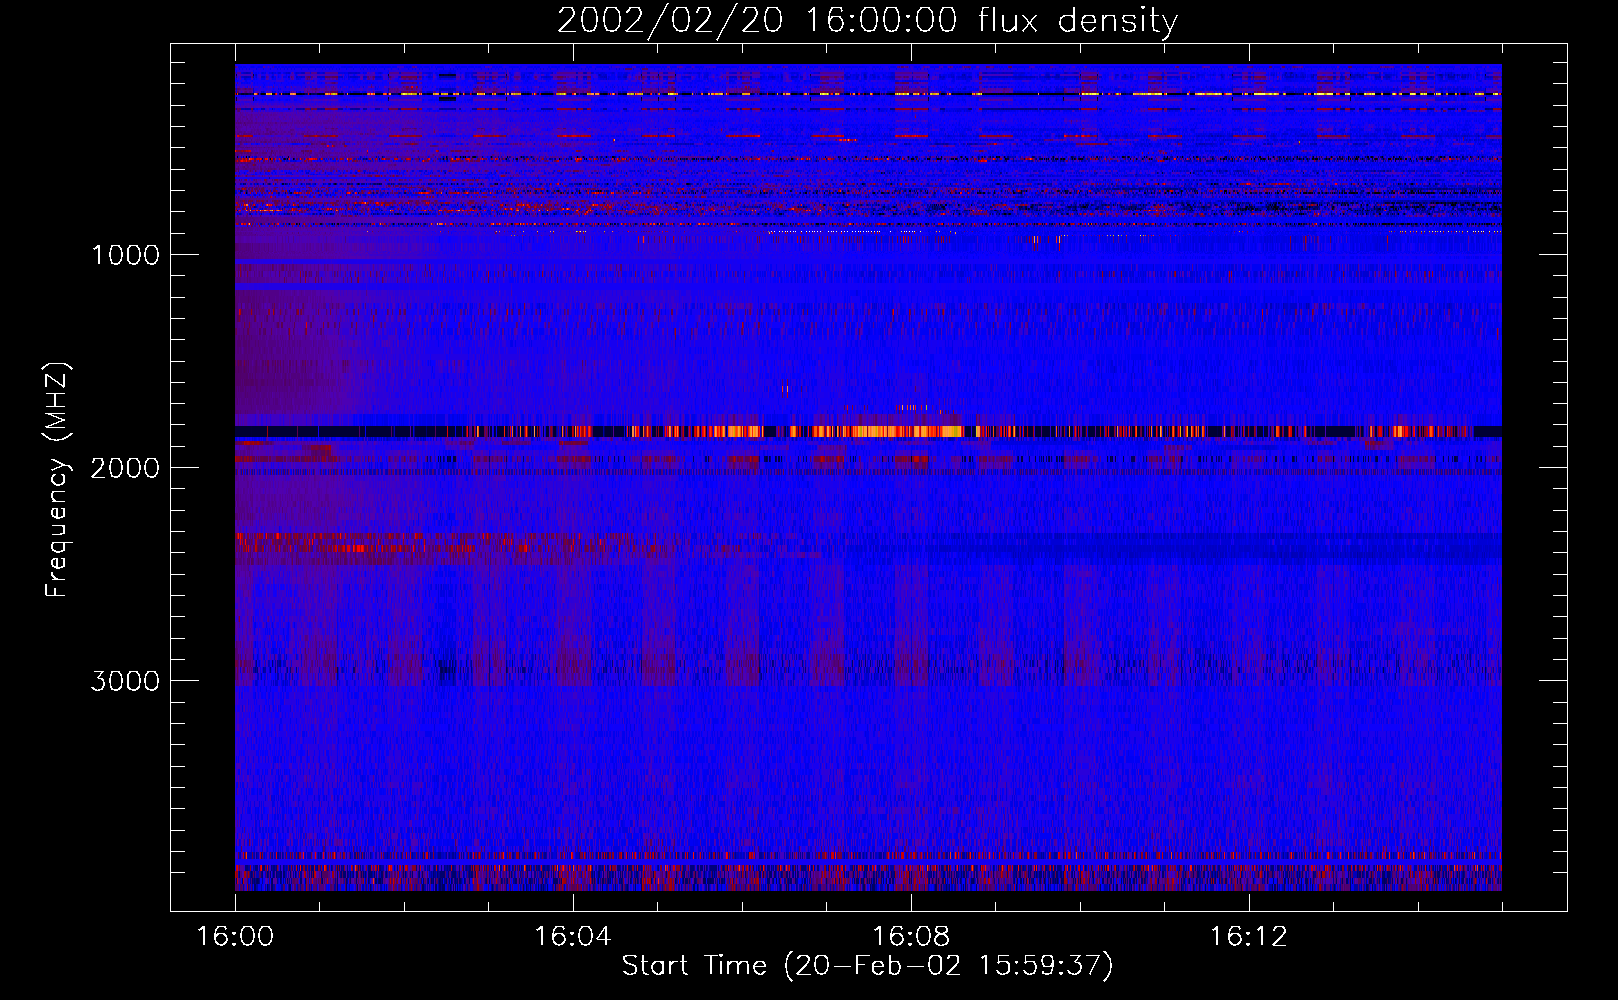The image size is (1618, 1000).
Task: Click the '16:04' time tick label
Action: tap(572, 937)
